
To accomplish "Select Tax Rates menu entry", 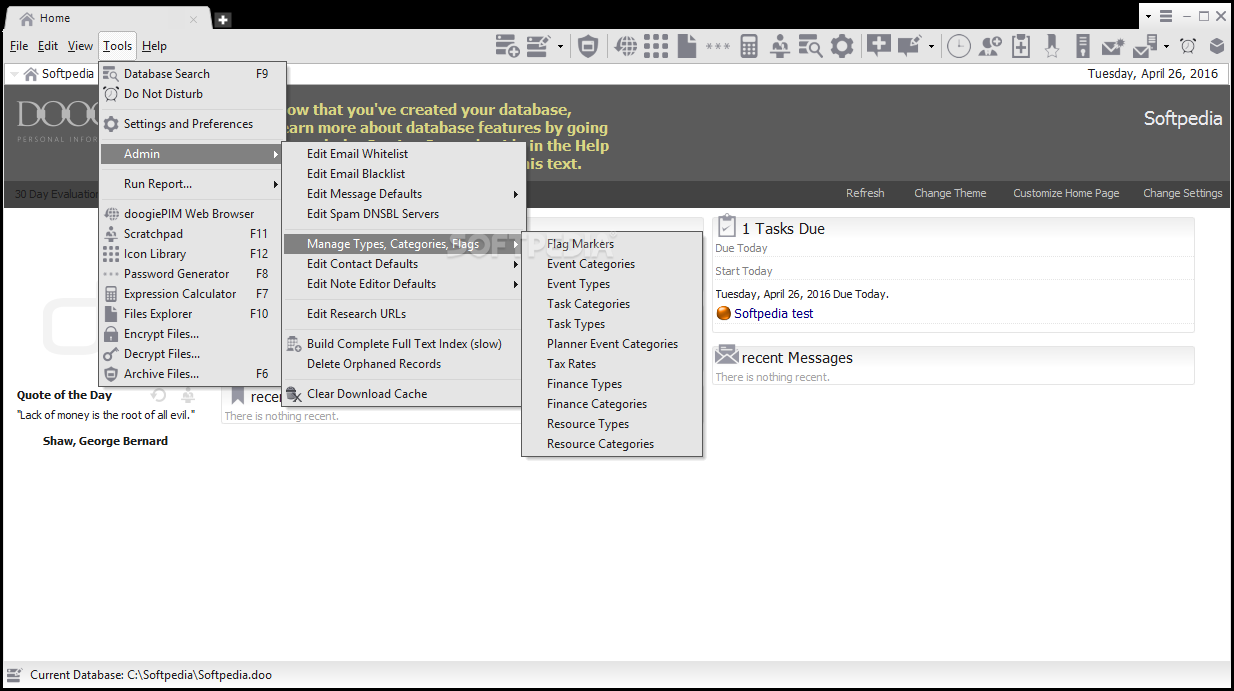I will [x=612, y=364].
